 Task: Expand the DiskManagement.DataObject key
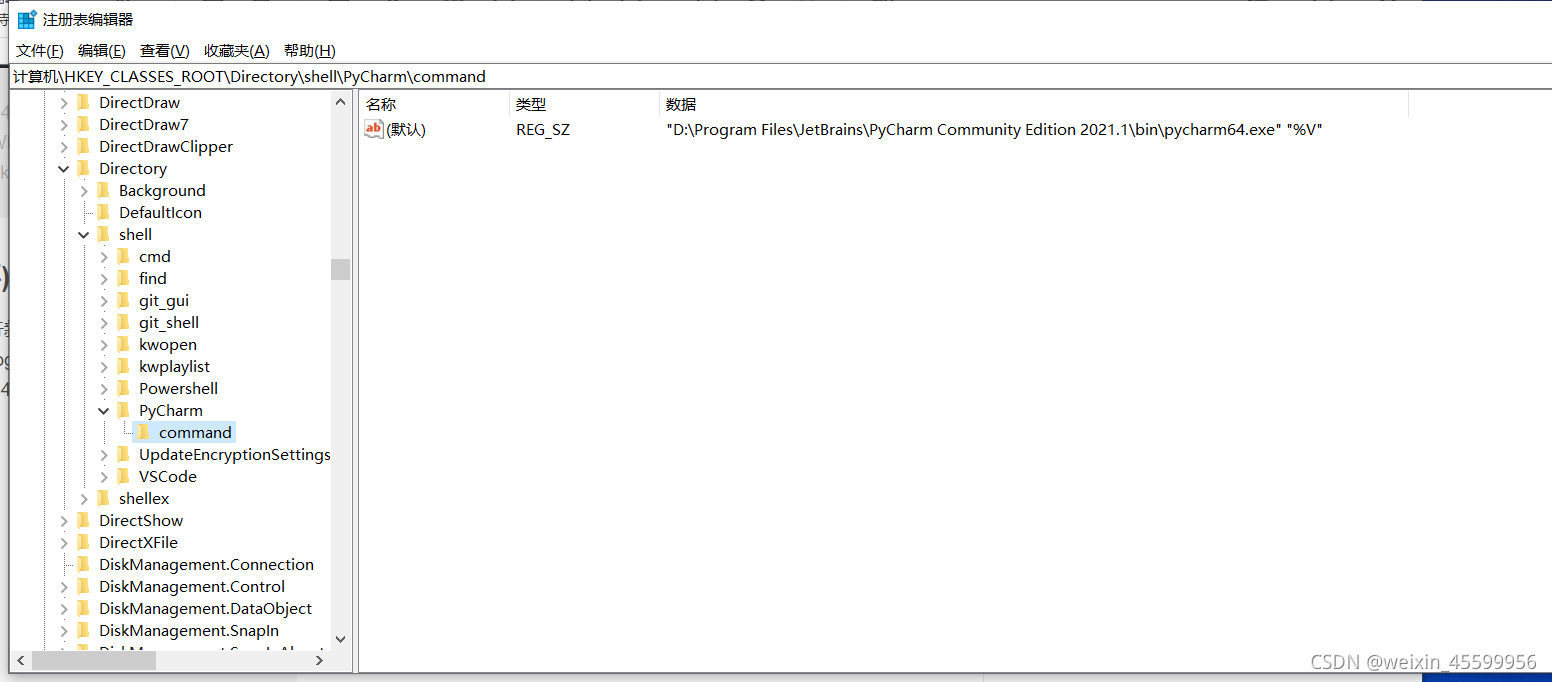[x=65, y=609]
